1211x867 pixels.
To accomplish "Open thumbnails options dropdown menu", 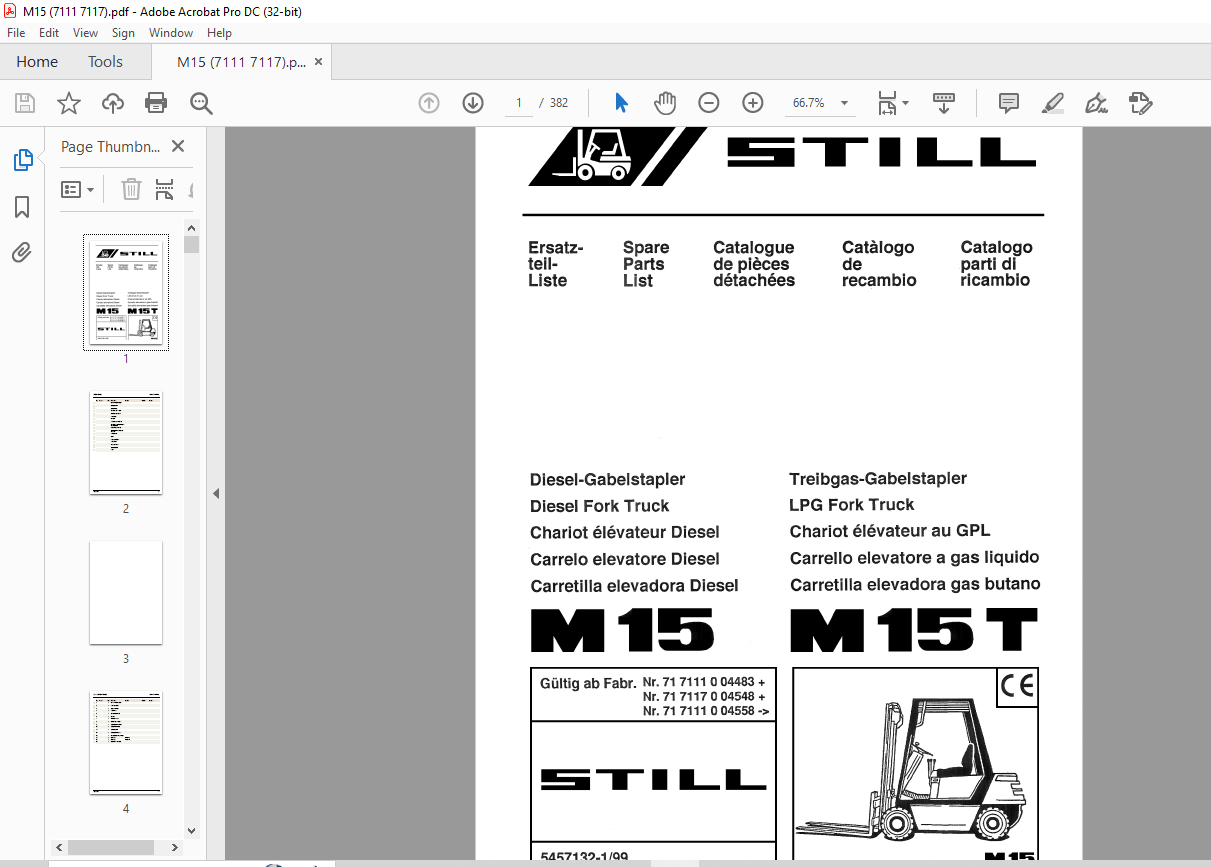I will (78, 189).
